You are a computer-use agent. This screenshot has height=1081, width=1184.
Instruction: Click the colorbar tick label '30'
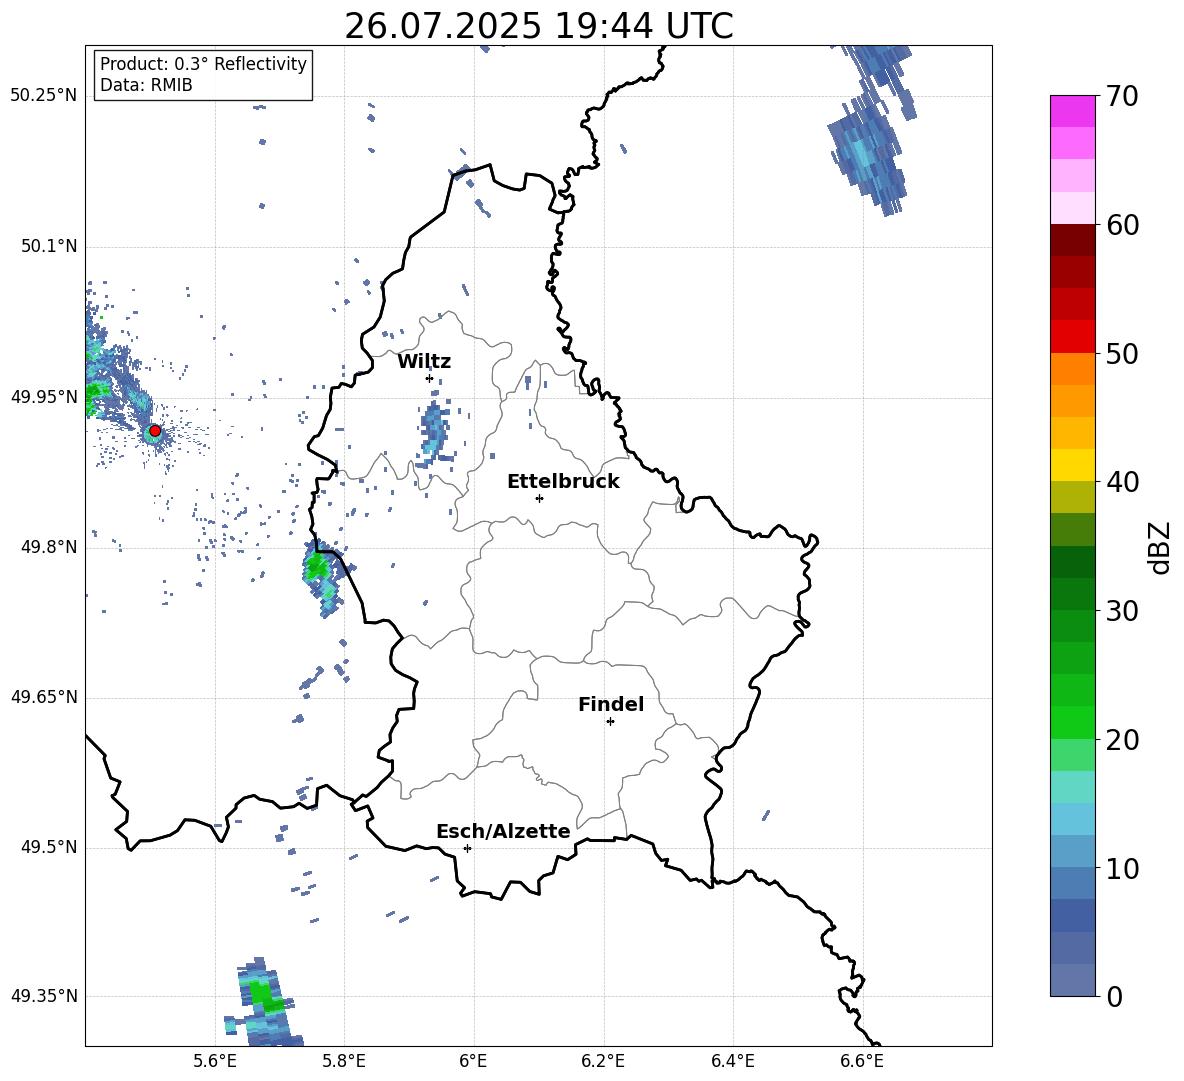1122,611
